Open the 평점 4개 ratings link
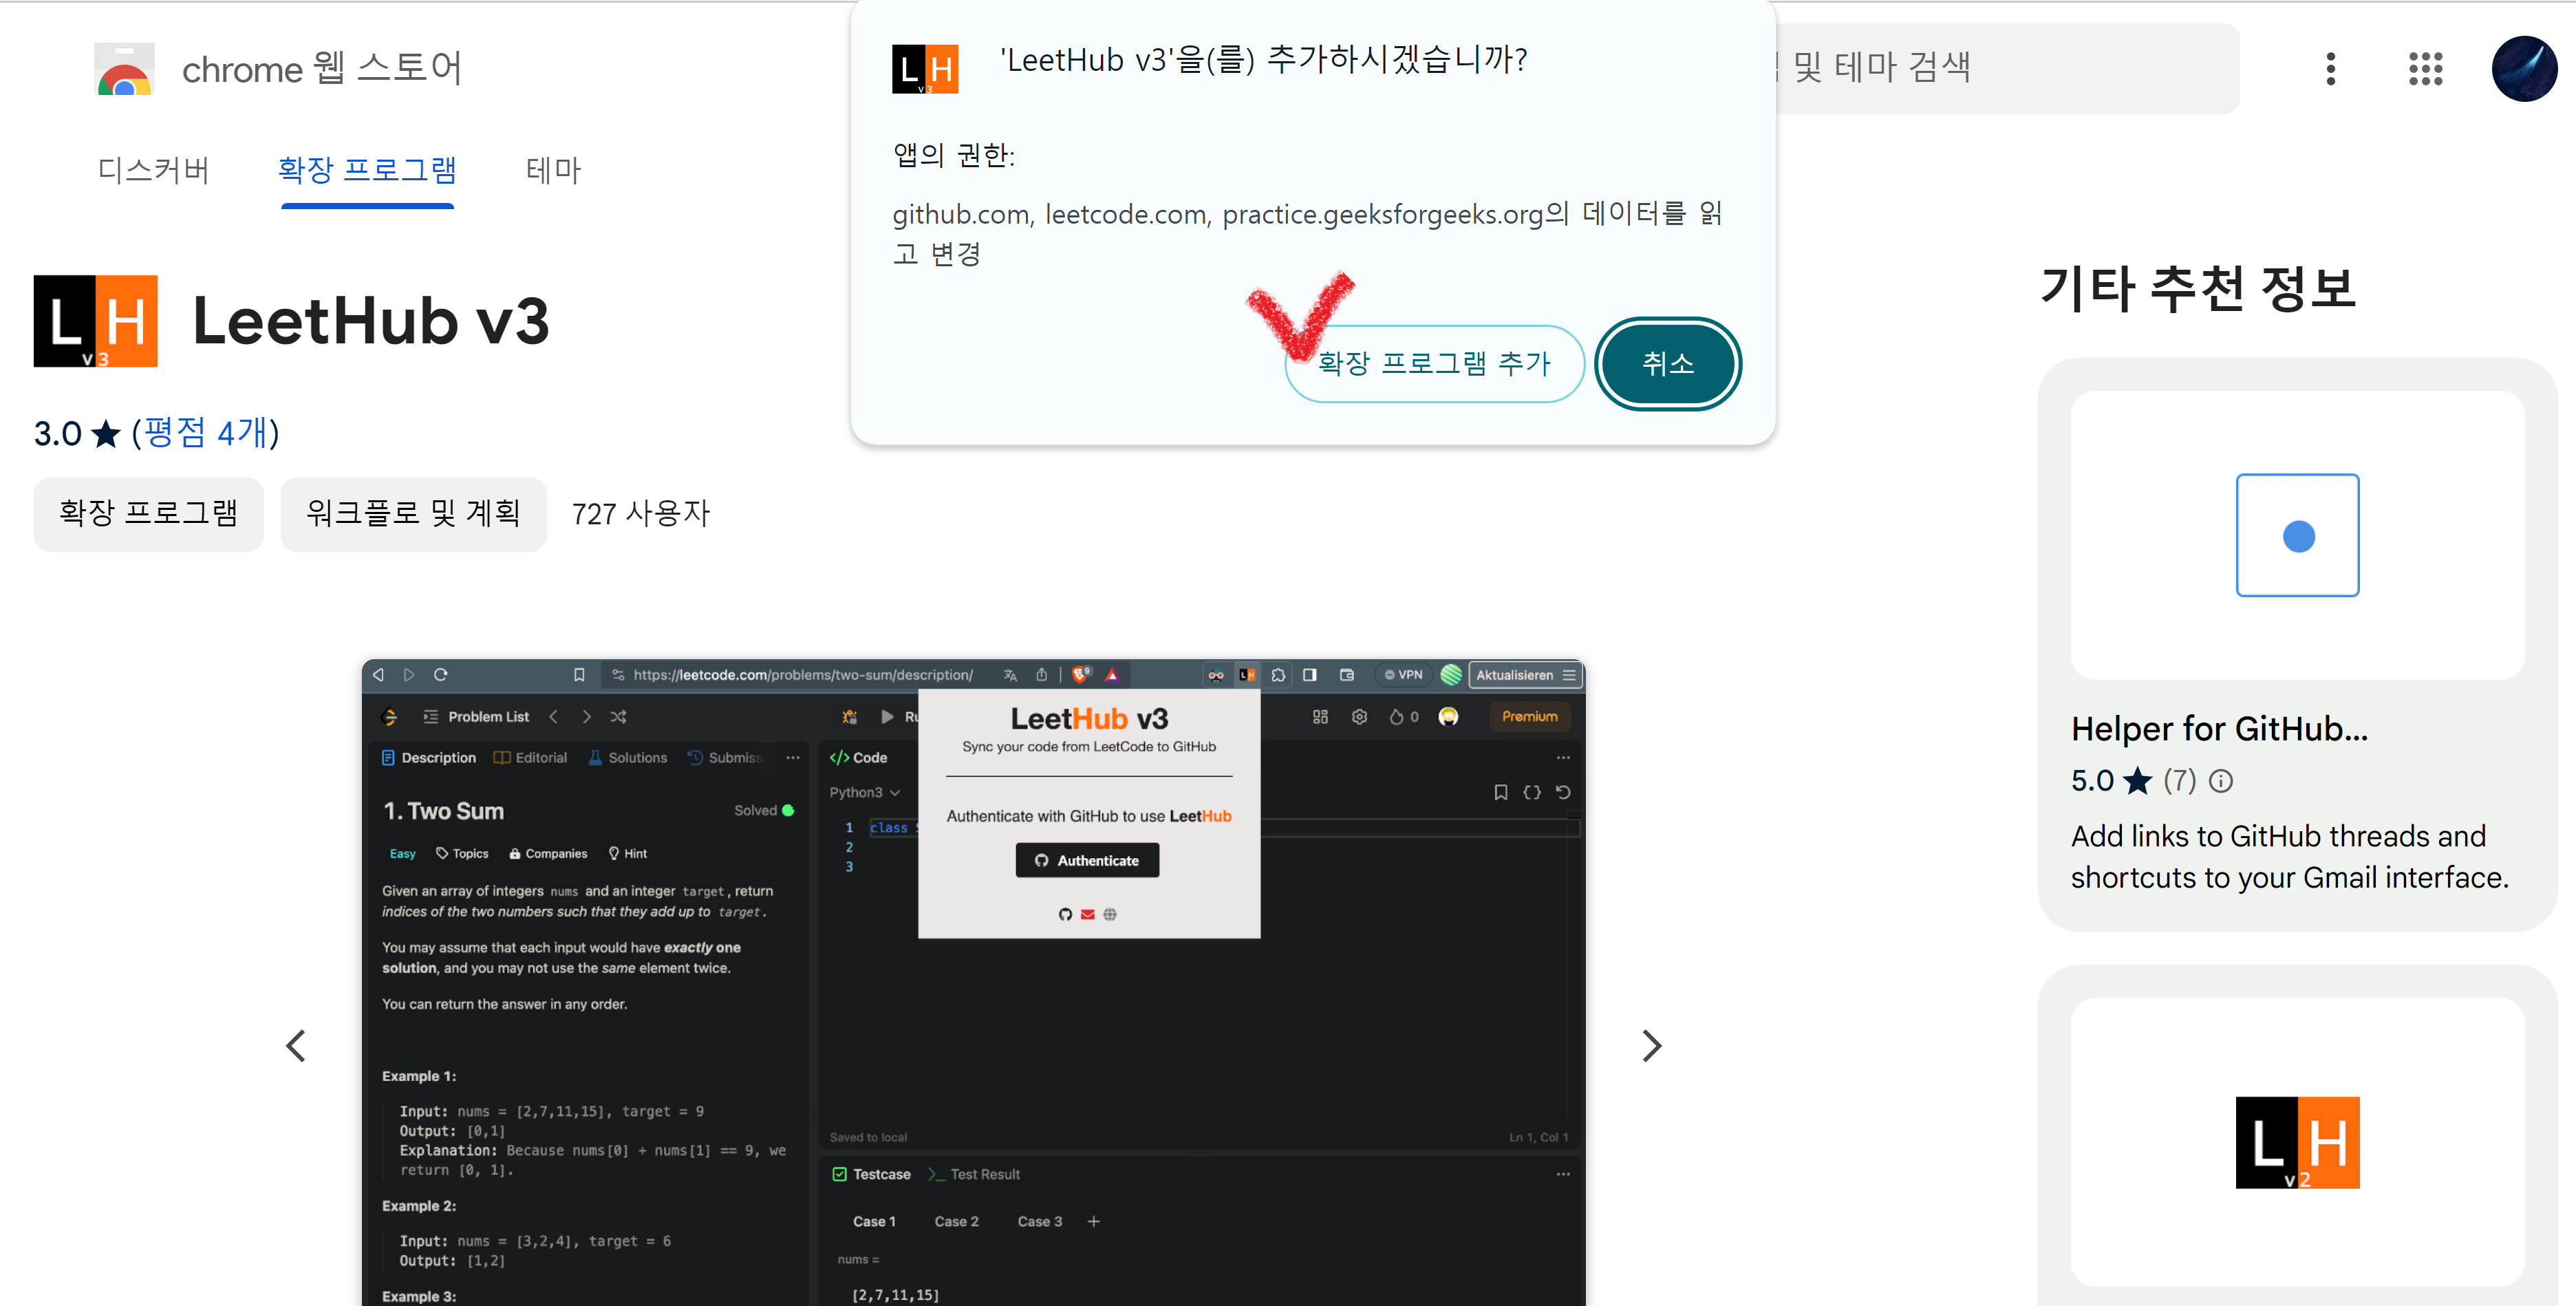 (206, 433)
